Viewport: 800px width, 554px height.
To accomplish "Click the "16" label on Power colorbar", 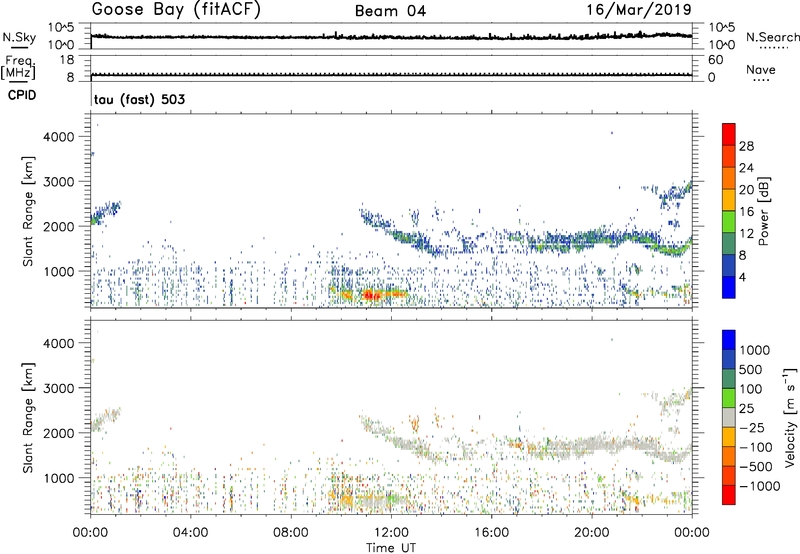I will [x=746, y=212].
